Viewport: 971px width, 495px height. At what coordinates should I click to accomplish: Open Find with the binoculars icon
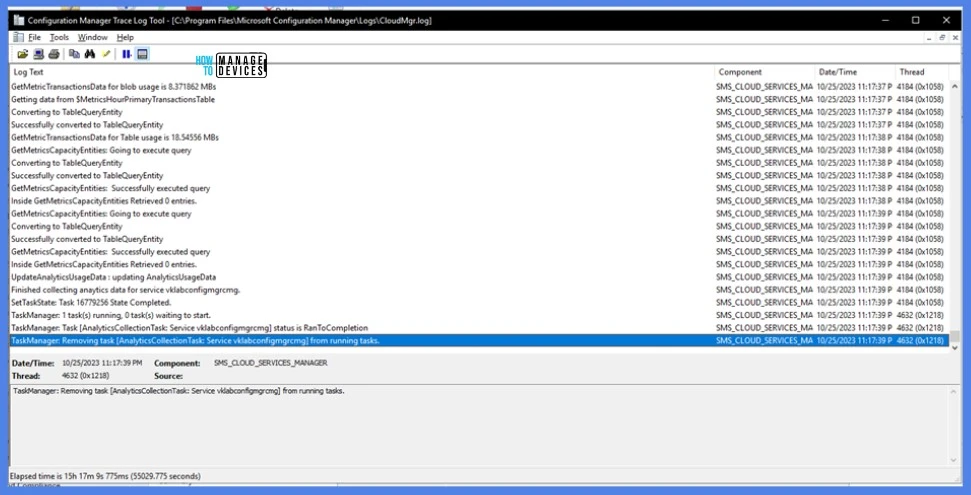coord(90,55)
